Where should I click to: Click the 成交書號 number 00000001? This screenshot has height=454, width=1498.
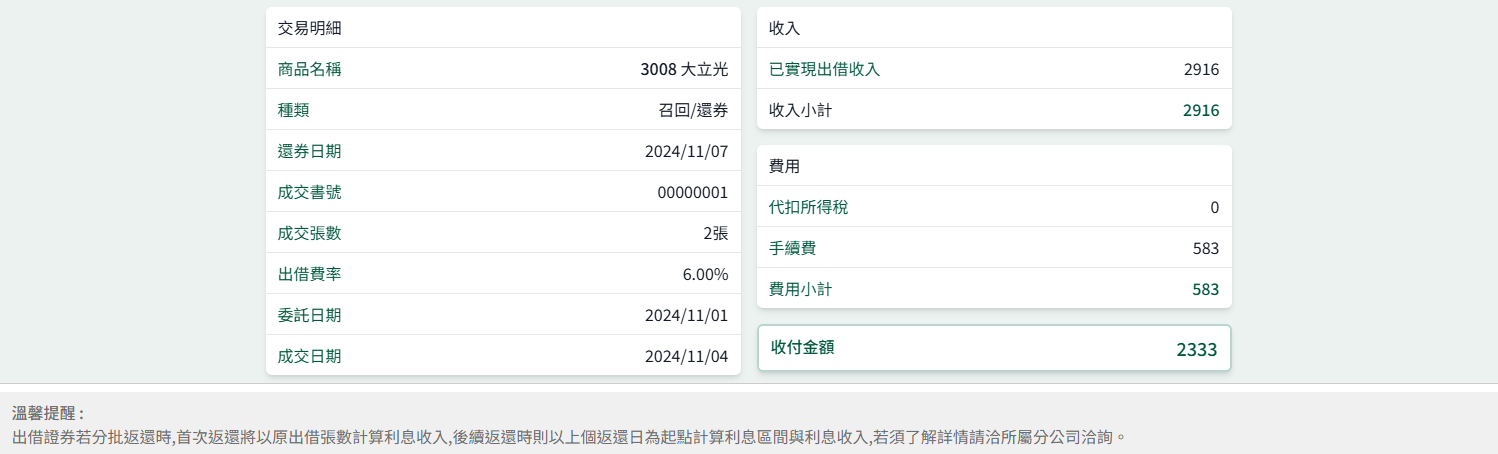[692, 193]
